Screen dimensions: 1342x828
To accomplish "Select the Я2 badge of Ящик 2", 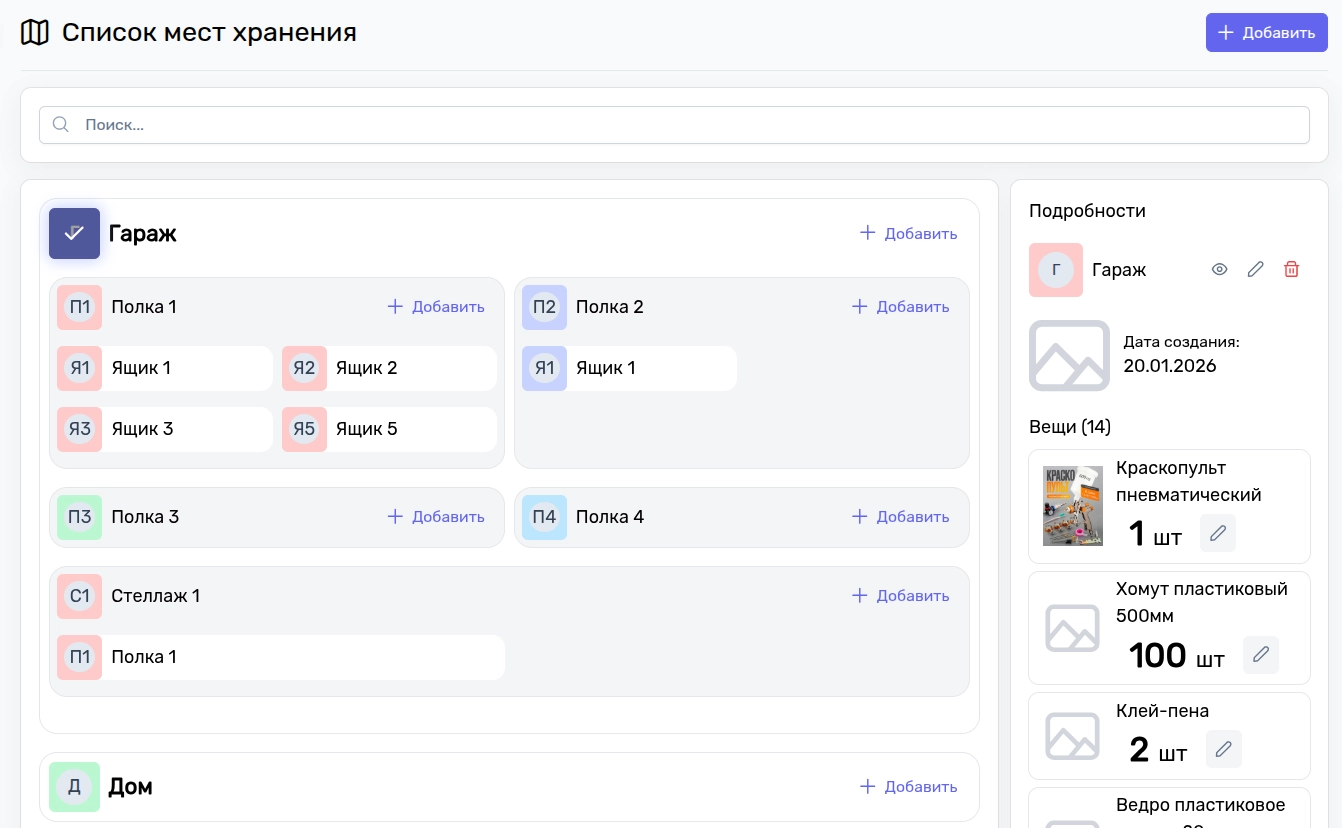I will pyautogui.click(x=304, y=368).
